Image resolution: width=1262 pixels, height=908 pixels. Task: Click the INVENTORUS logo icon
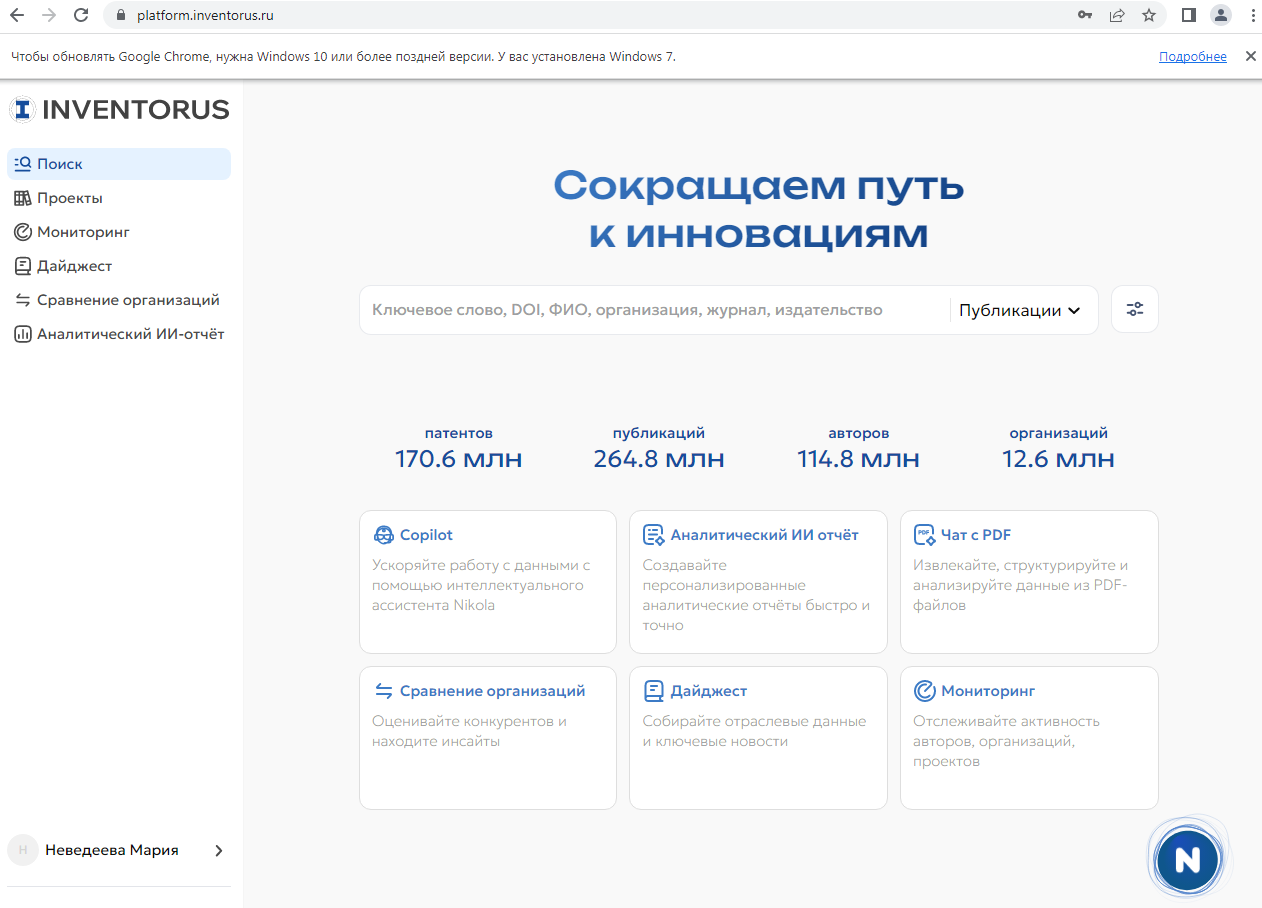pos(21,110)
